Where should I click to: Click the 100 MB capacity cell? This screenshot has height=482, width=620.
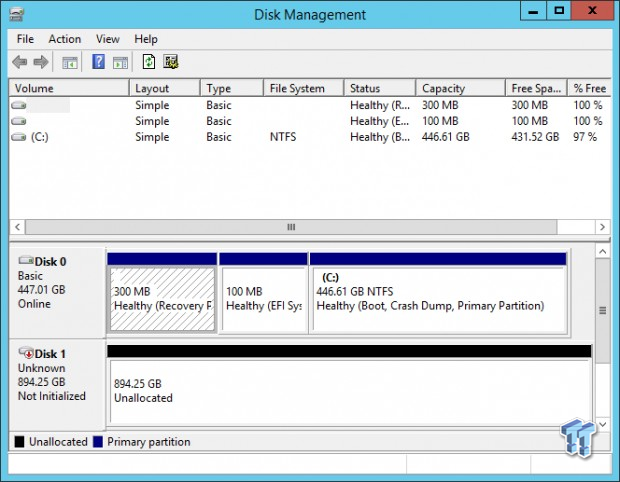click(440, 121)
